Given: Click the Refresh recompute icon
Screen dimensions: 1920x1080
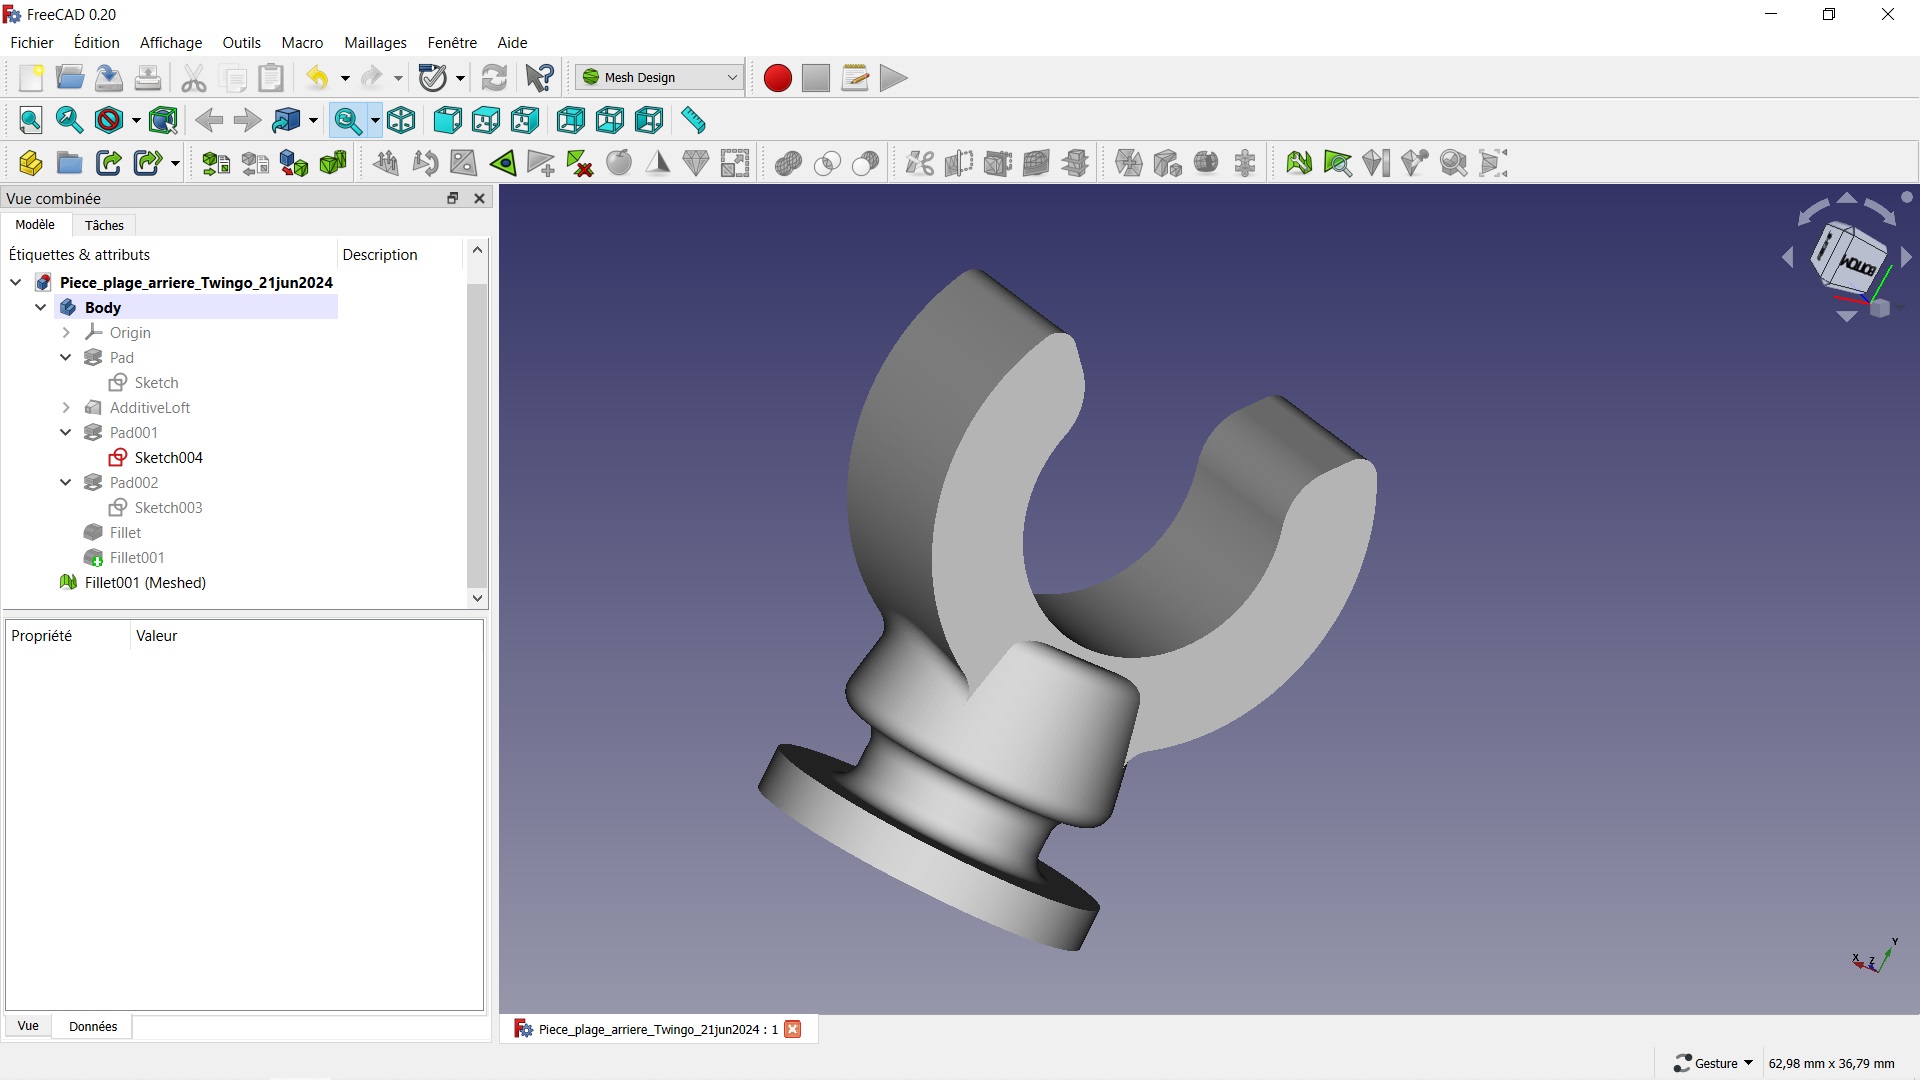Looking at the screenshot, I should [494, 78].
